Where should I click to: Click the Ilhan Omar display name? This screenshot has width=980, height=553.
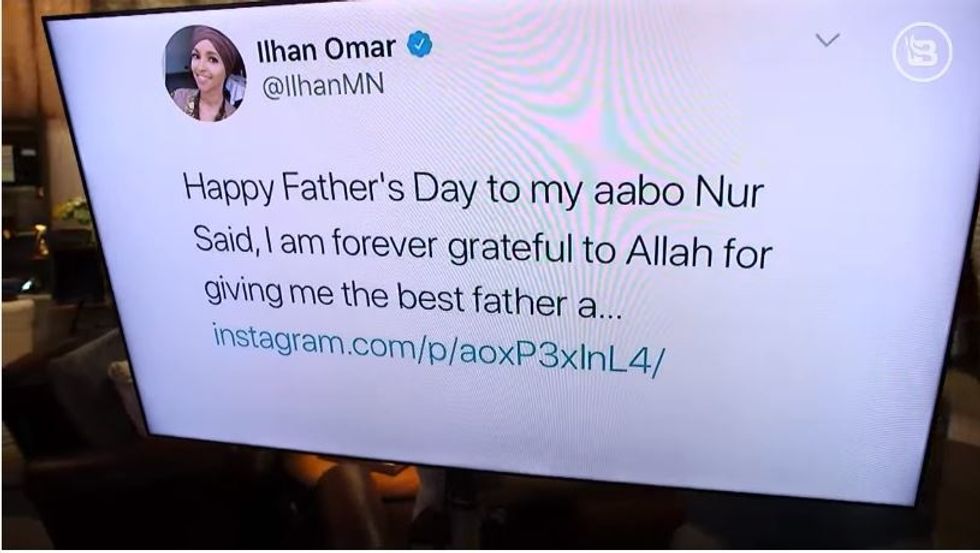(x=326, y=49)
